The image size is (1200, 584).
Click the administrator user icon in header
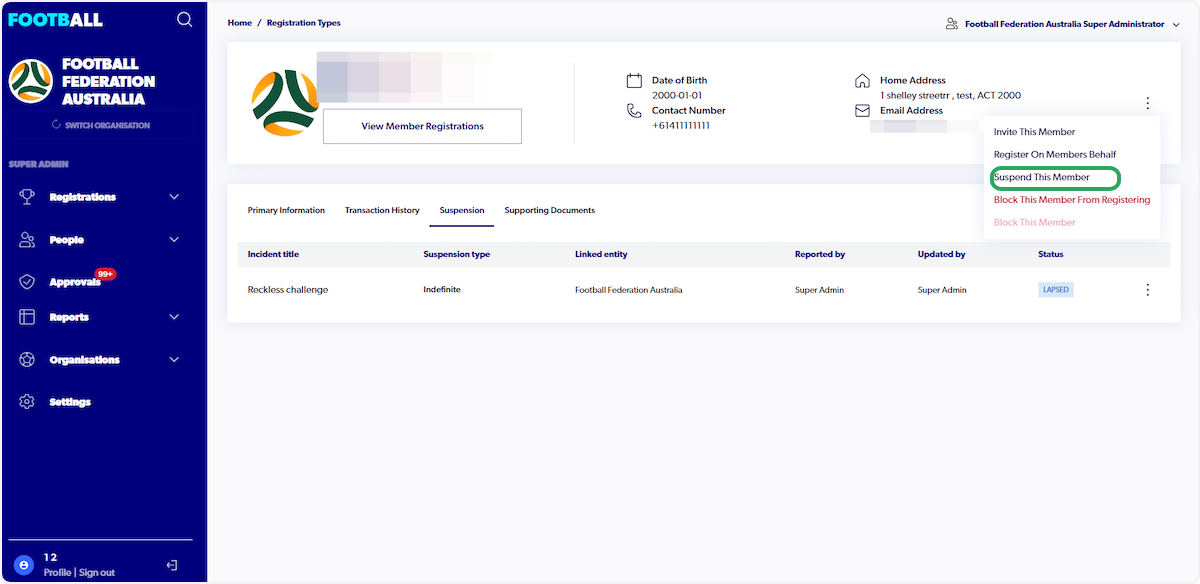click(952, 24)
